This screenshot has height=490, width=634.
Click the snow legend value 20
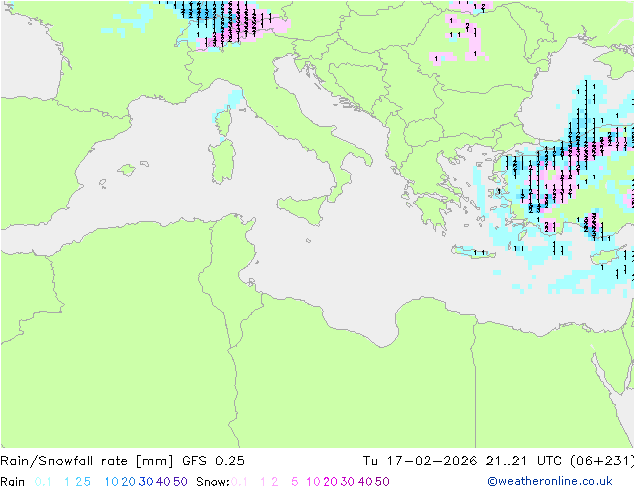tap(330, 482)
